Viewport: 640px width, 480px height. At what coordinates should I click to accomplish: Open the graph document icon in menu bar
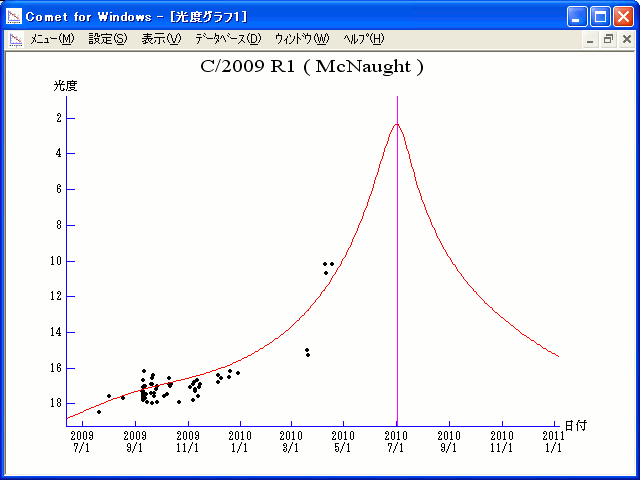tap(16, 39)
